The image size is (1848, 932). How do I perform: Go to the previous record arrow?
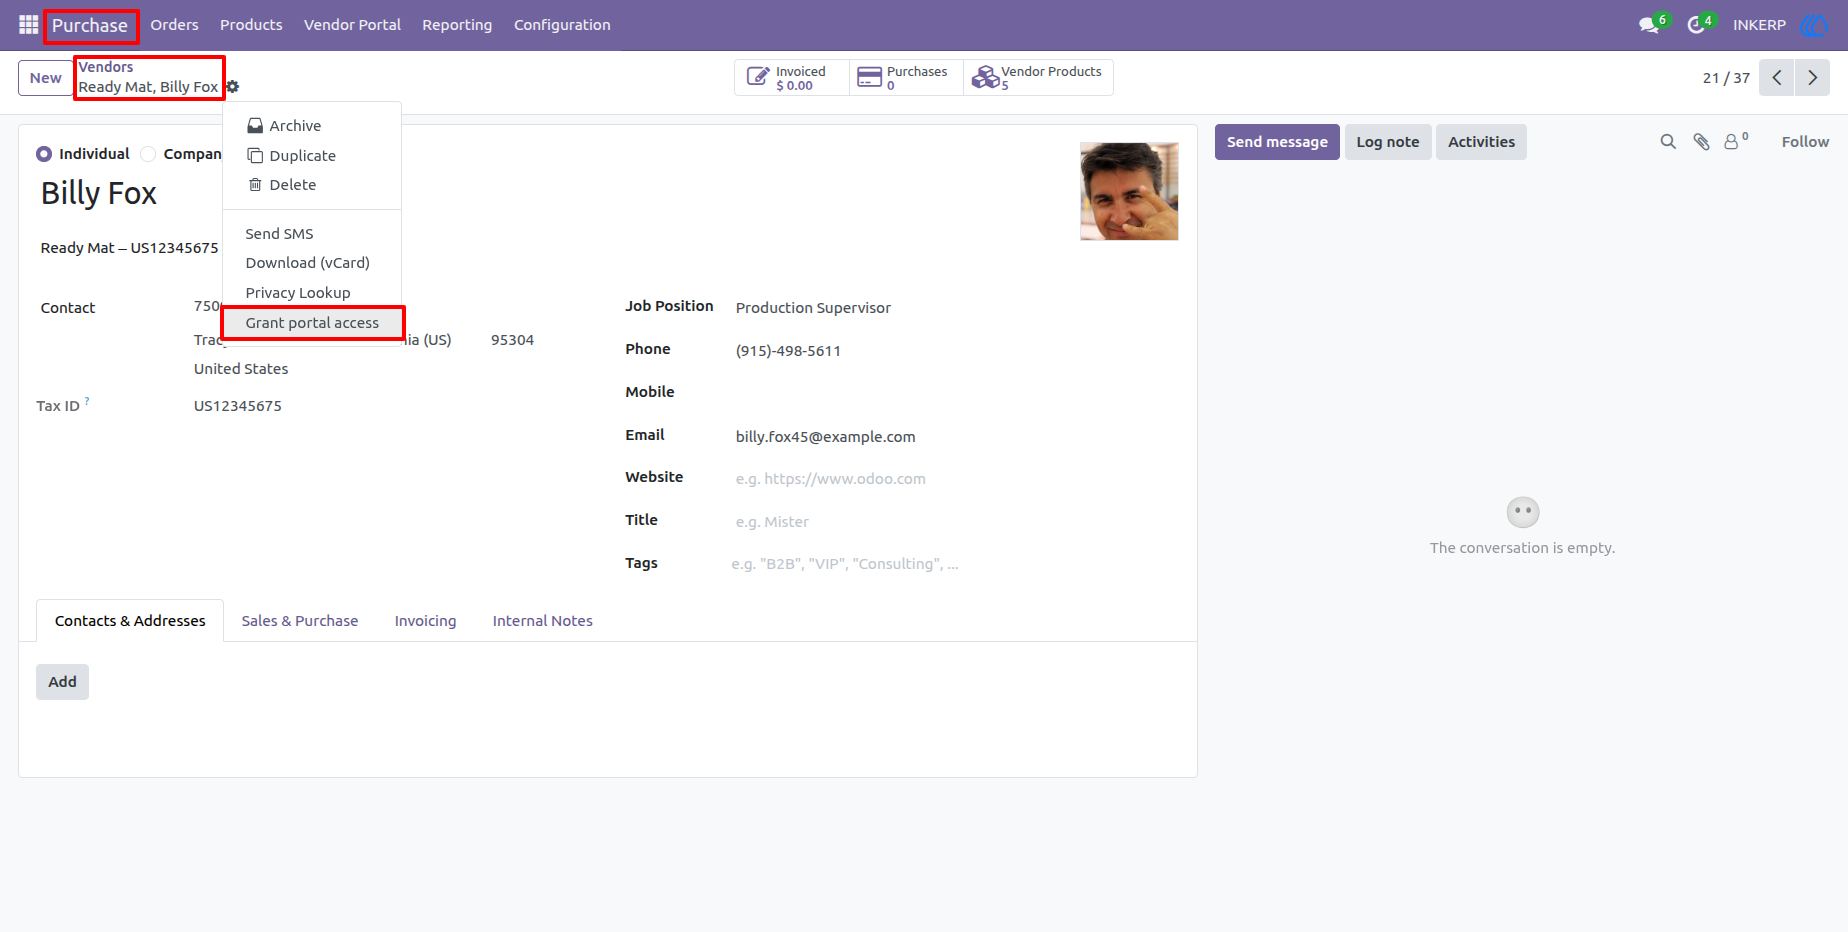coord(1777,78)
